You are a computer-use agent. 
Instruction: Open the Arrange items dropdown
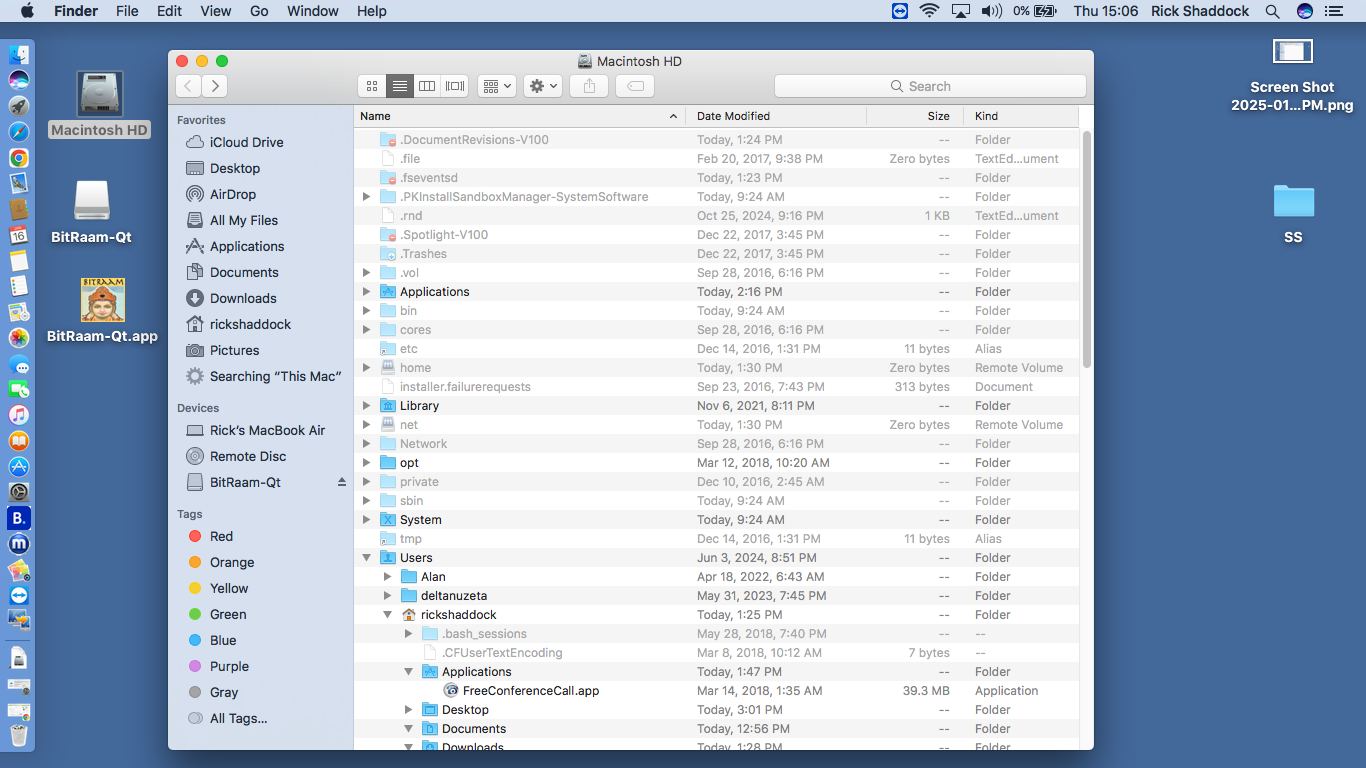tap(496, 86)
